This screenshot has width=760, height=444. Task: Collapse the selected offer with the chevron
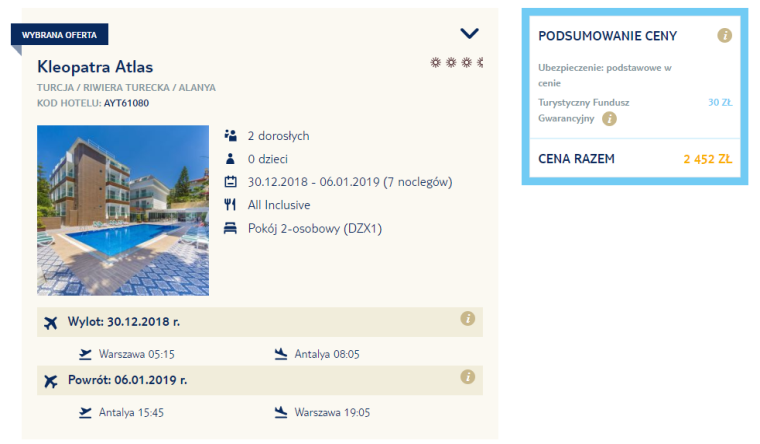(469, 33)
